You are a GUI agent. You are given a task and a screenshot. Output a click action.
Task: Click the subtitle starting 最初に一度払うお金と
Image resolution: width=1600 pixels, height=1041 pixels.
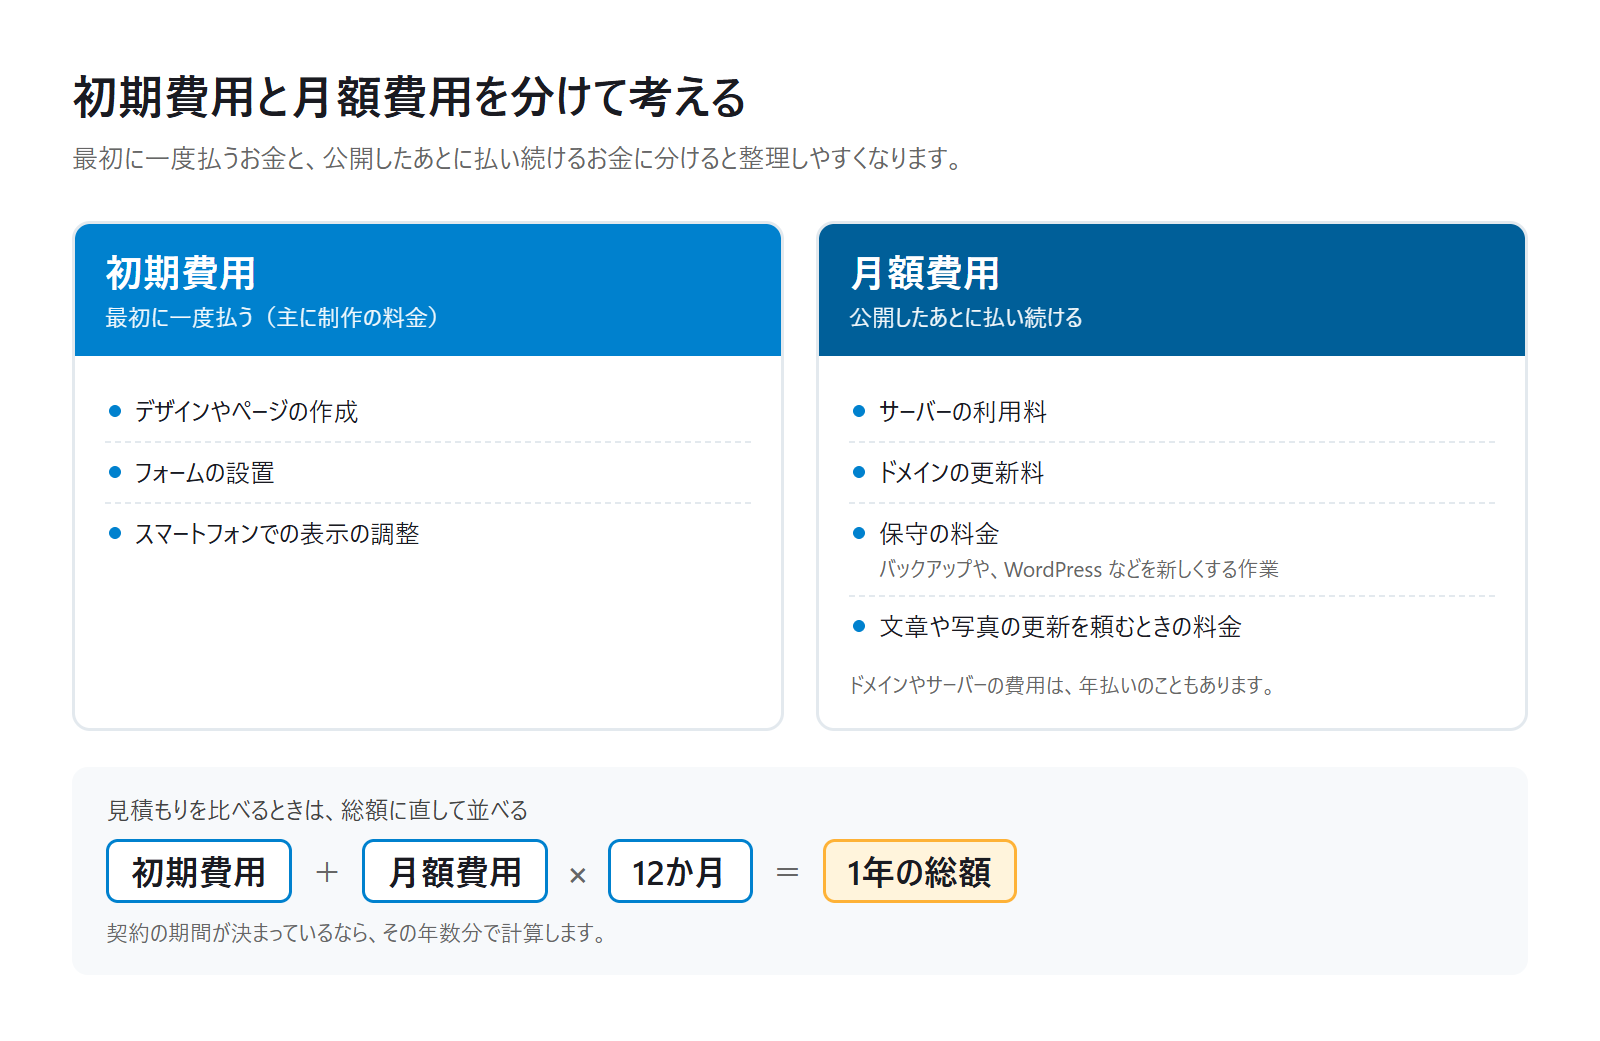(518, 158)
